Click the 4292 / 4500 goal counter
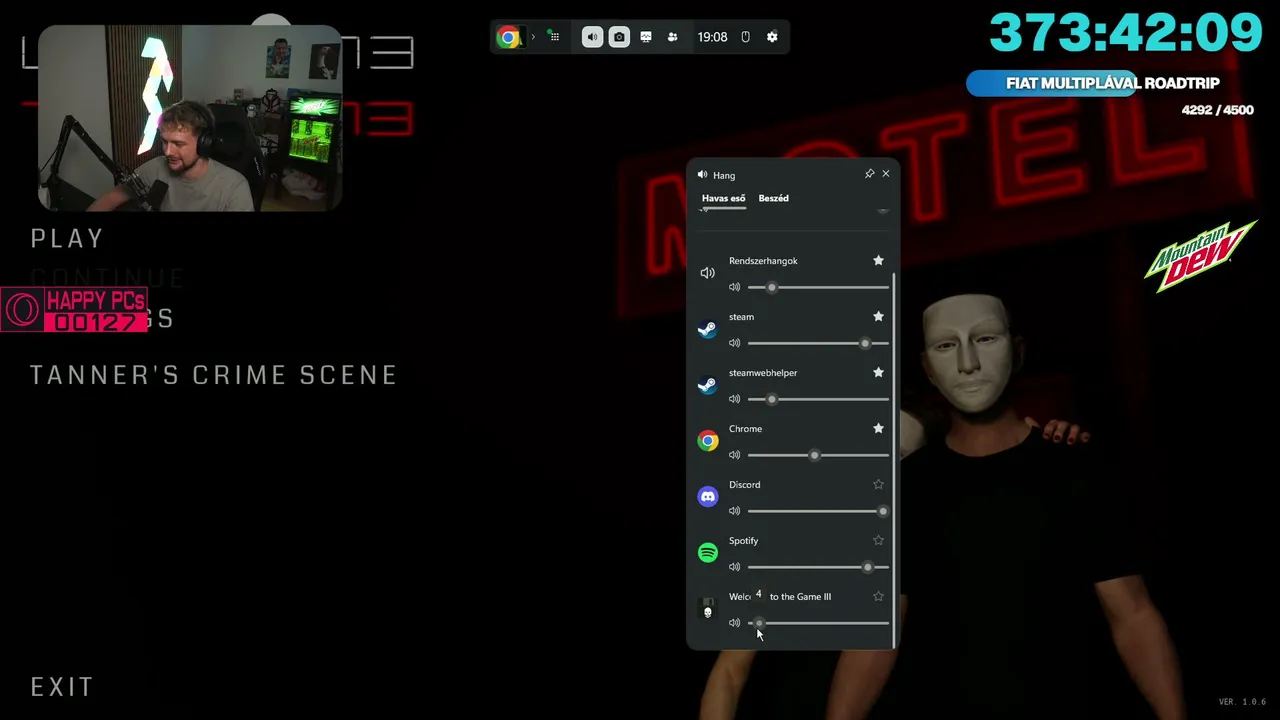Viewport: 1280px width, 720px height. [1217, 110]
